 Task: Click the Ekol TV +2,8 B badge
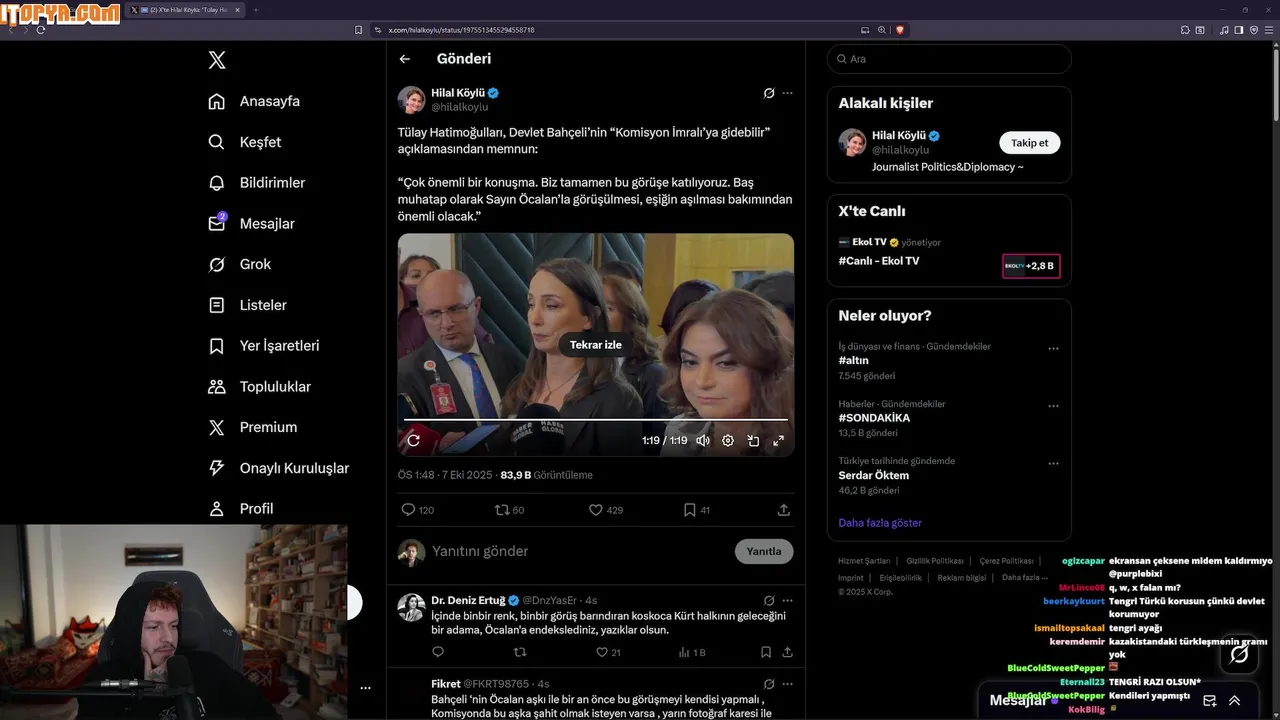1031,266
